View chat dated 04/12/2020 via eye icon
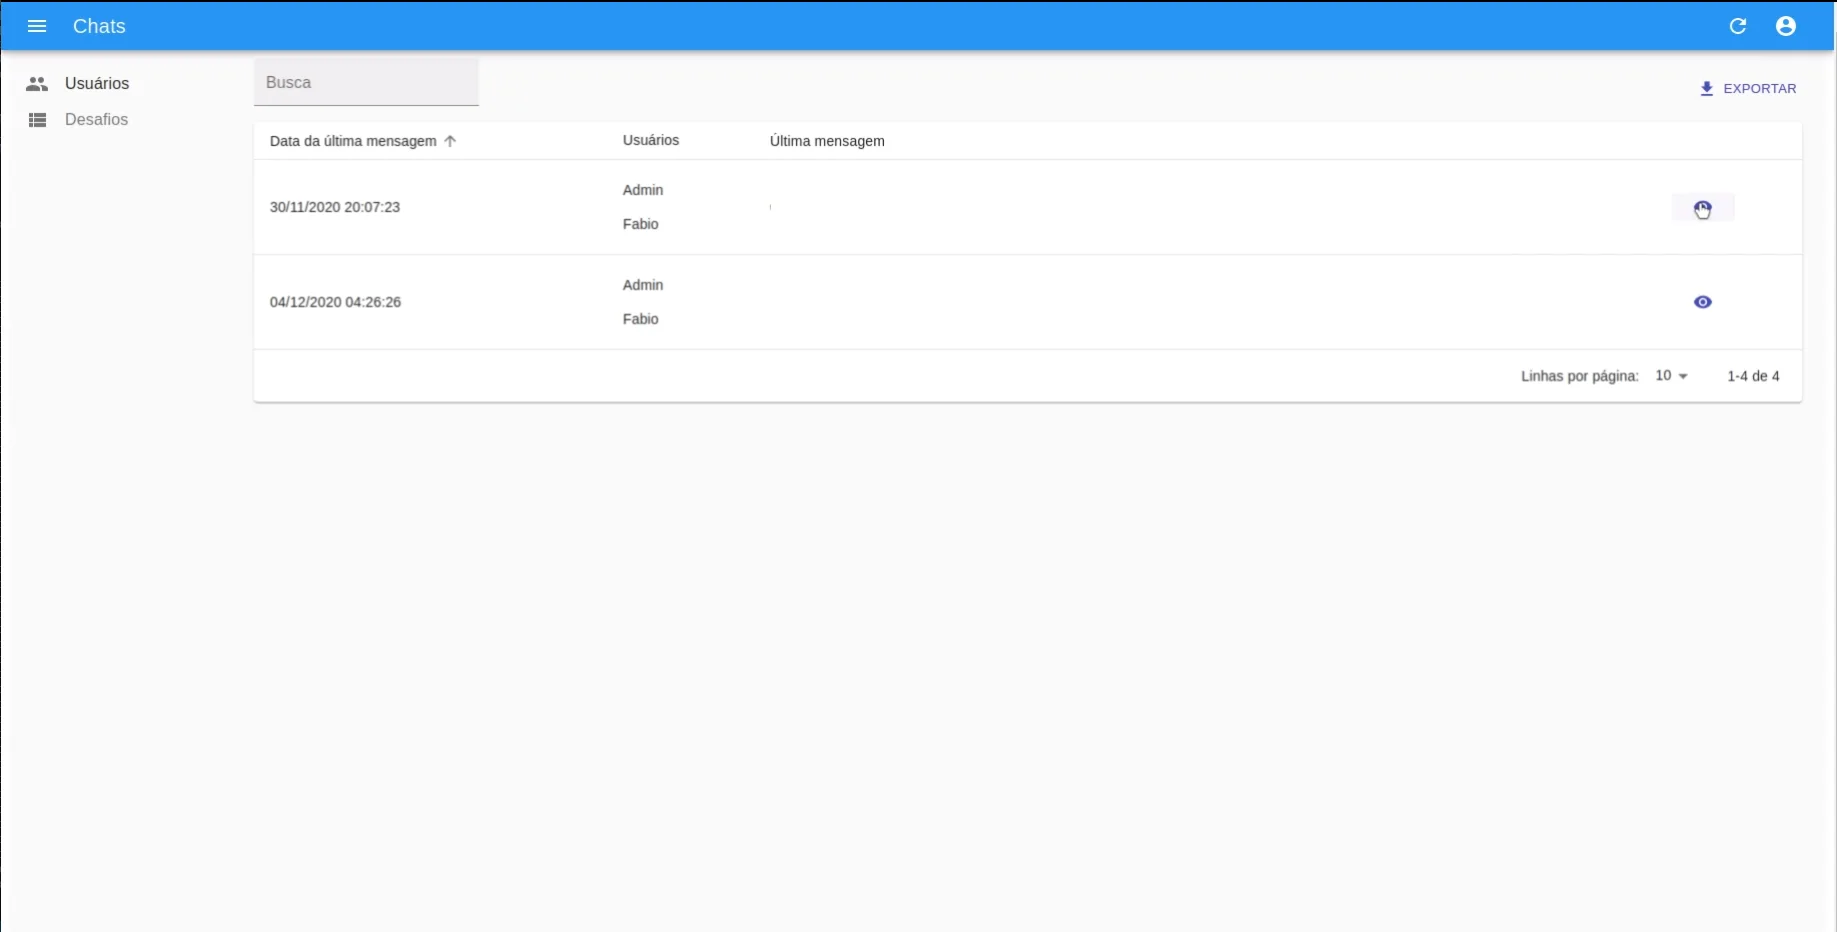Screen dimensions: 1837x932 click(1703, 302)
